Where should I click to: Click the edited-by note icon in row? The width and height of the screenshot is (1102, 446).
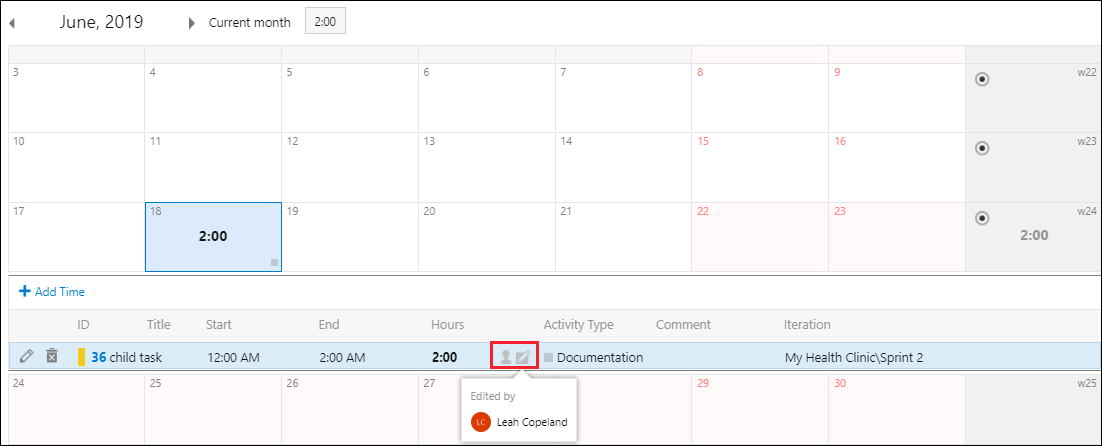522,357
